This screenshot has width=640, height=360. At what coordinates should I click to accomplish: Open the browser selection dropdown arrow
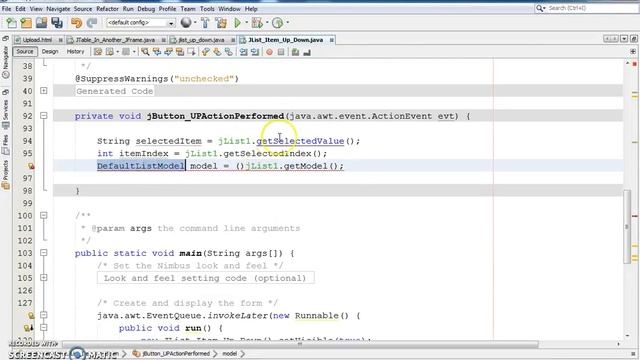tap(195, 23)
